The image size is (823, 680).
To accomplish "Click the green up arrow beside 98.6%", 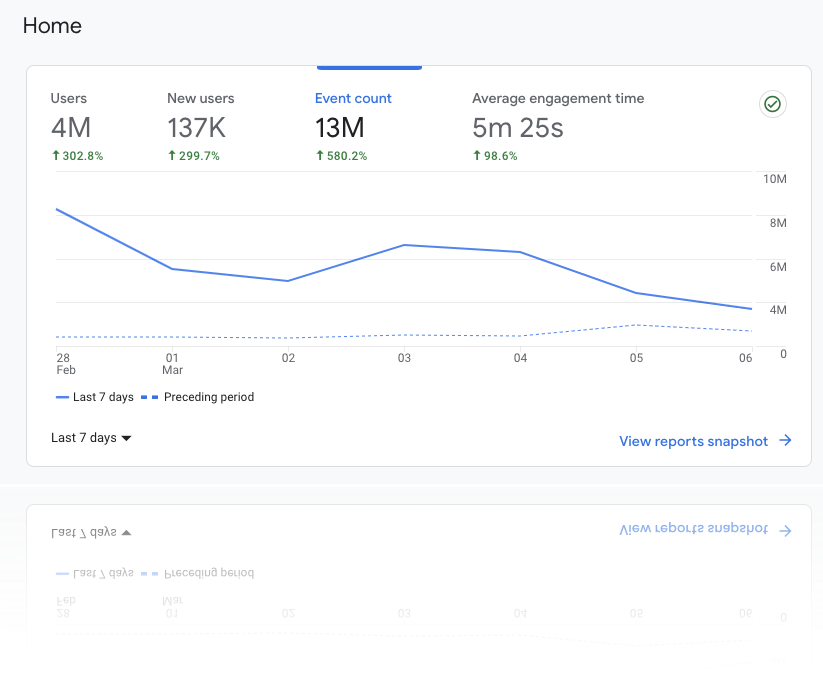I will tap(477, 156).
